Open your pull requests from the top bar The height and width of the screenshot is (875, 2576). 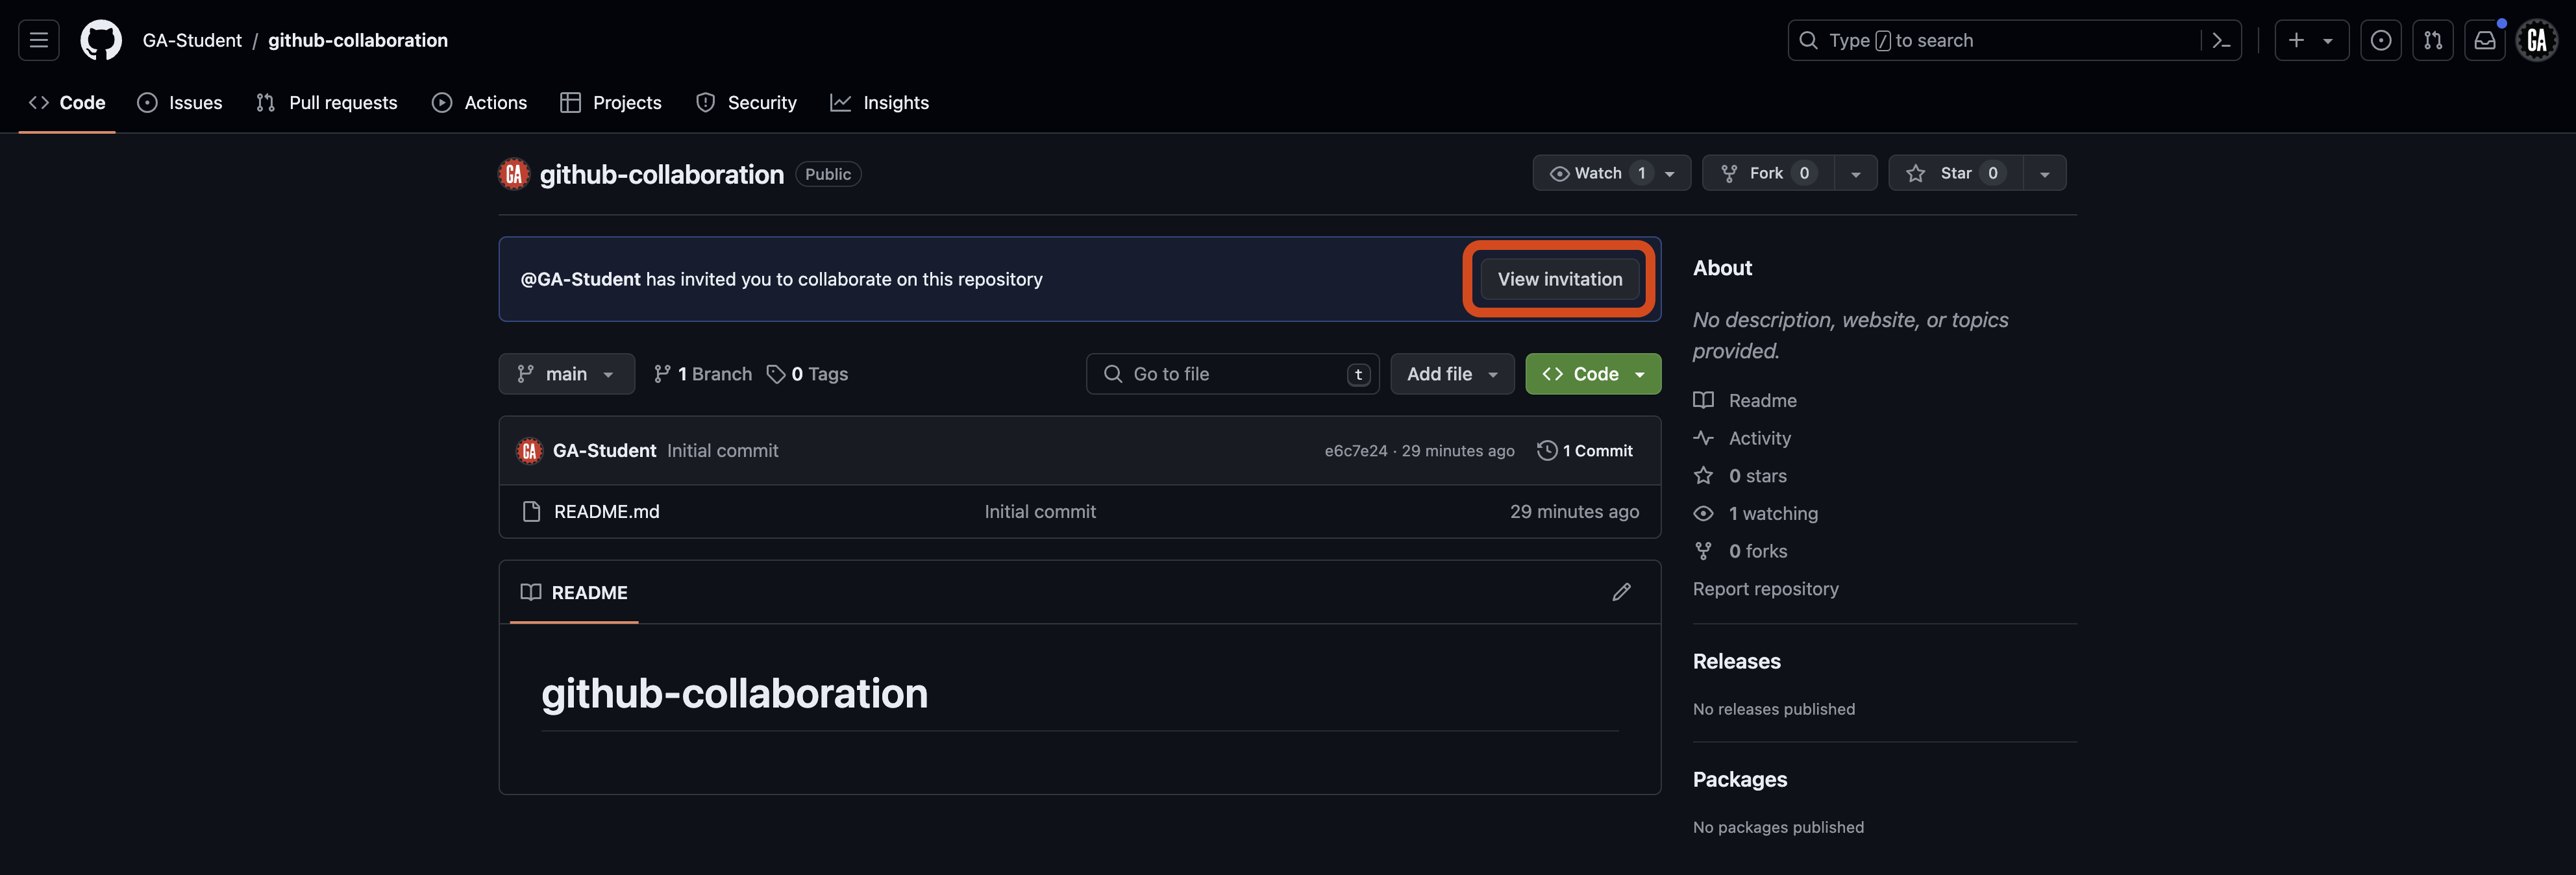coord(2433,40)
